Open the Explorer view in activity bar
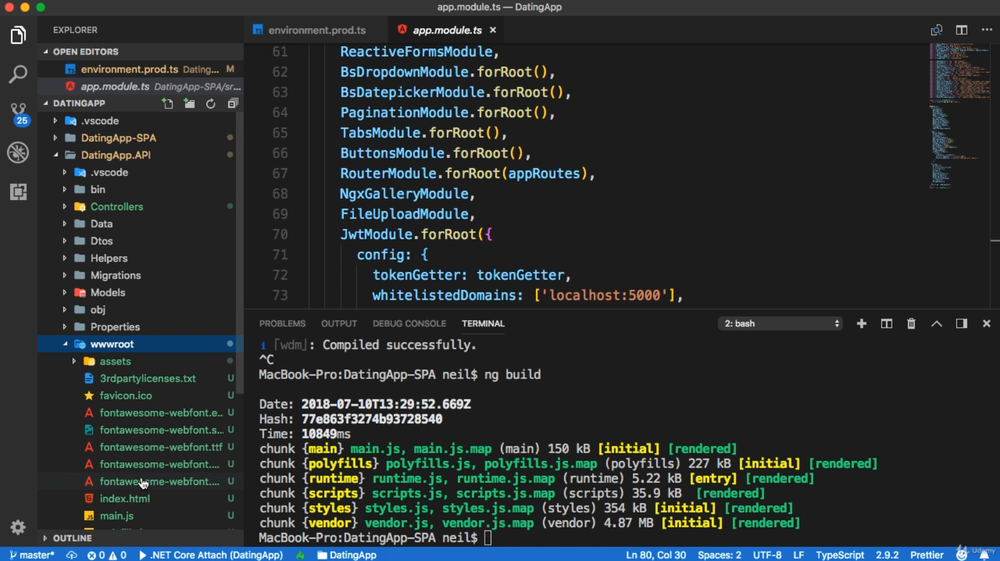The image size is (1000, 561). point(18,35)
